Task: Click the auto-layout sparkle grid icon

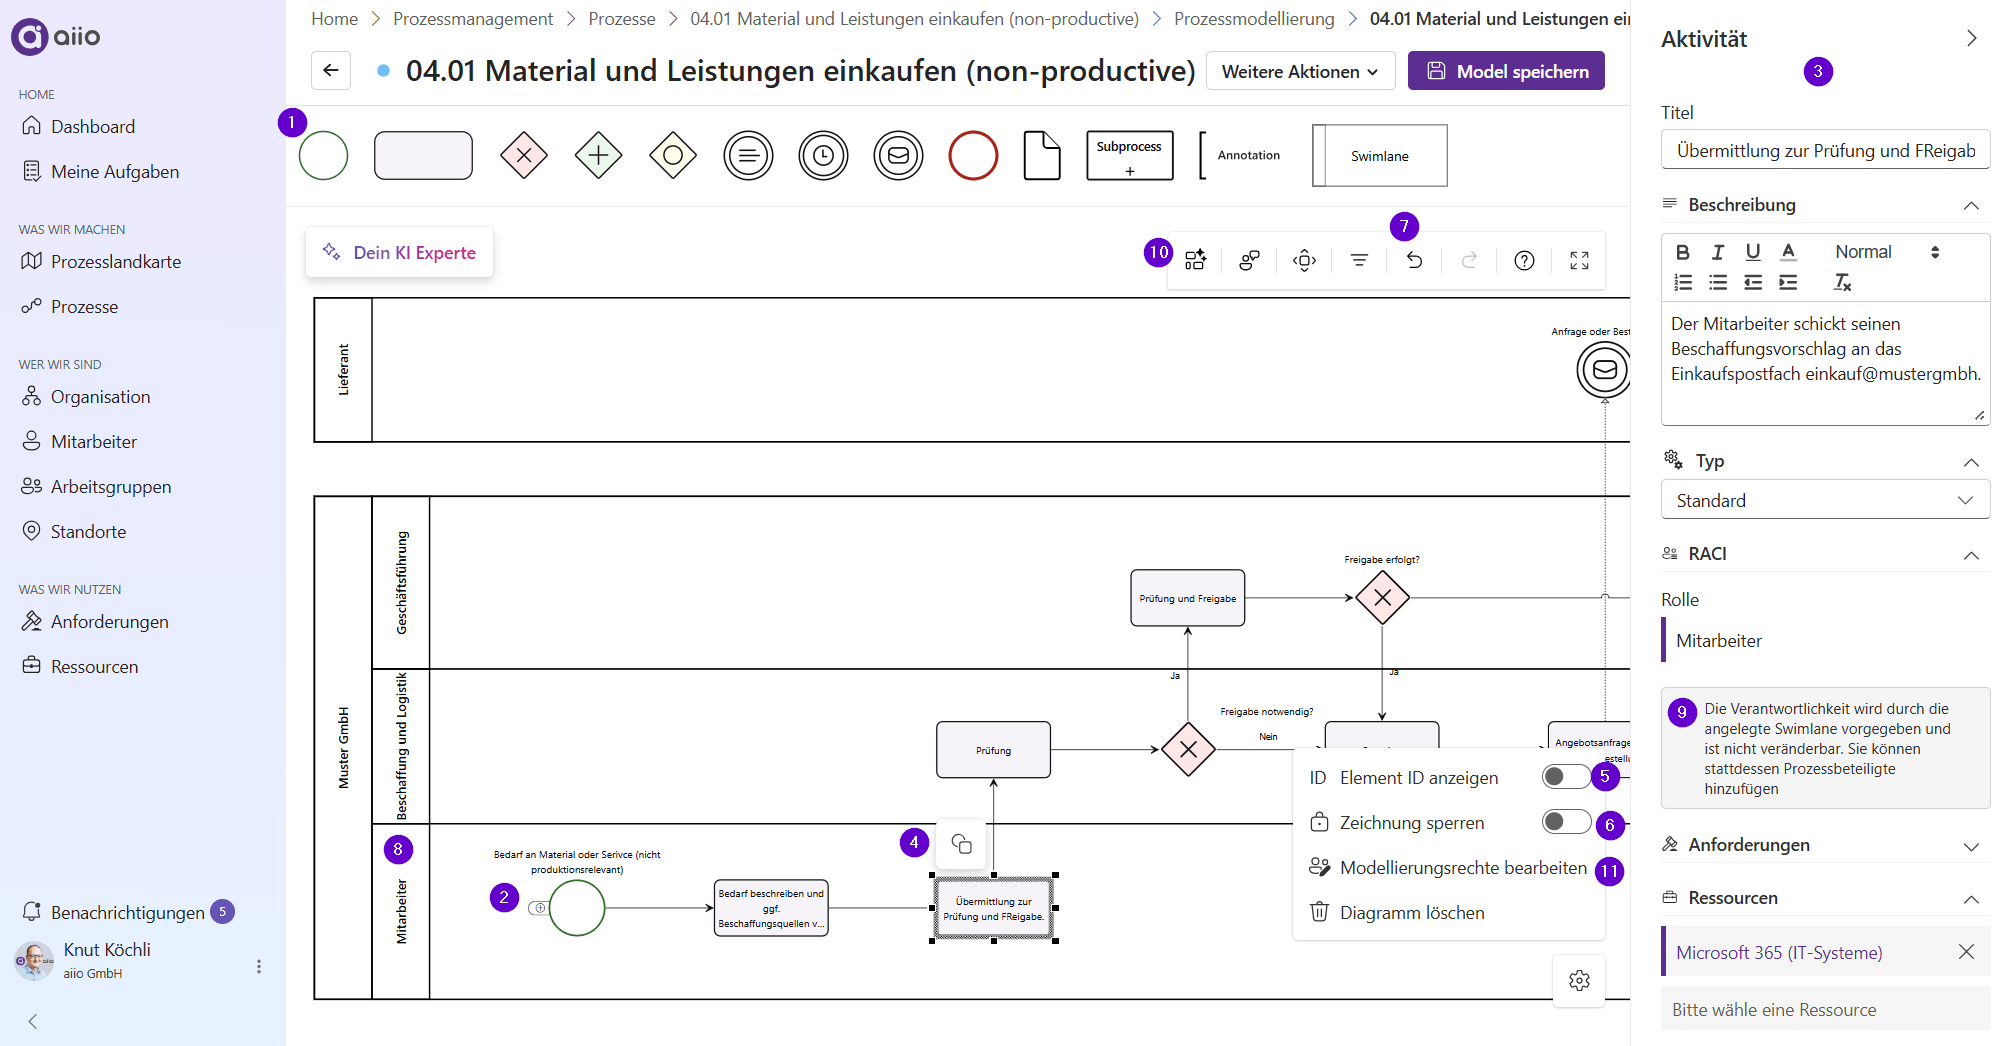Action: [x=1195, y=261]
